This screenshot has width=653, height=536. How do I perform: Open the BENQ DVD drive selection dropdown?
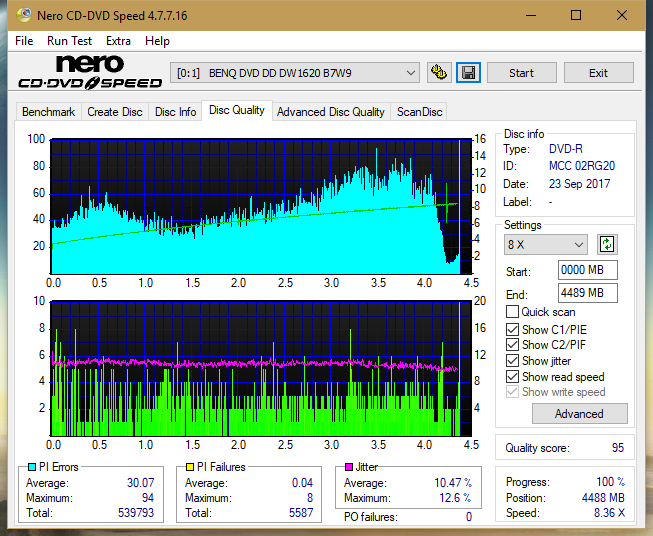(294, 73)
